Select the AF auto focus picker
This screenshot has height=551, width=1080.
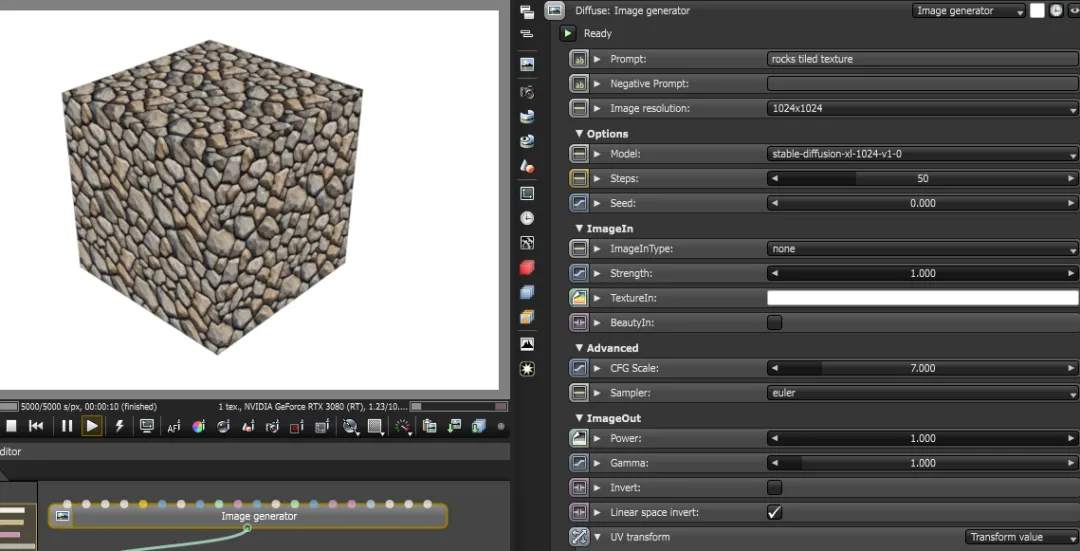[174, 427]
